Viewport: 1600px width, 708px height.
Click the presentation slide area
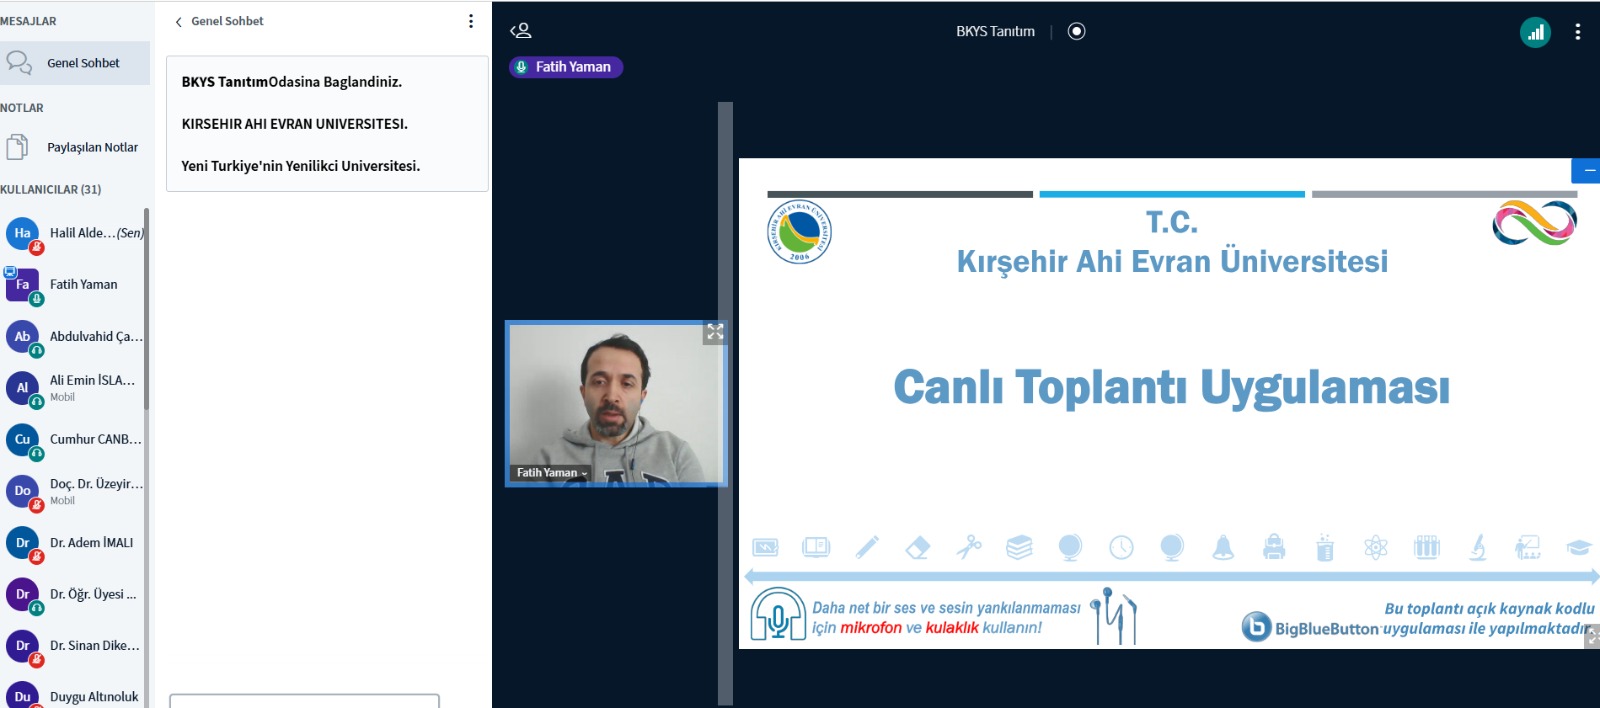pyautogui.click(x=1169, y=403)
